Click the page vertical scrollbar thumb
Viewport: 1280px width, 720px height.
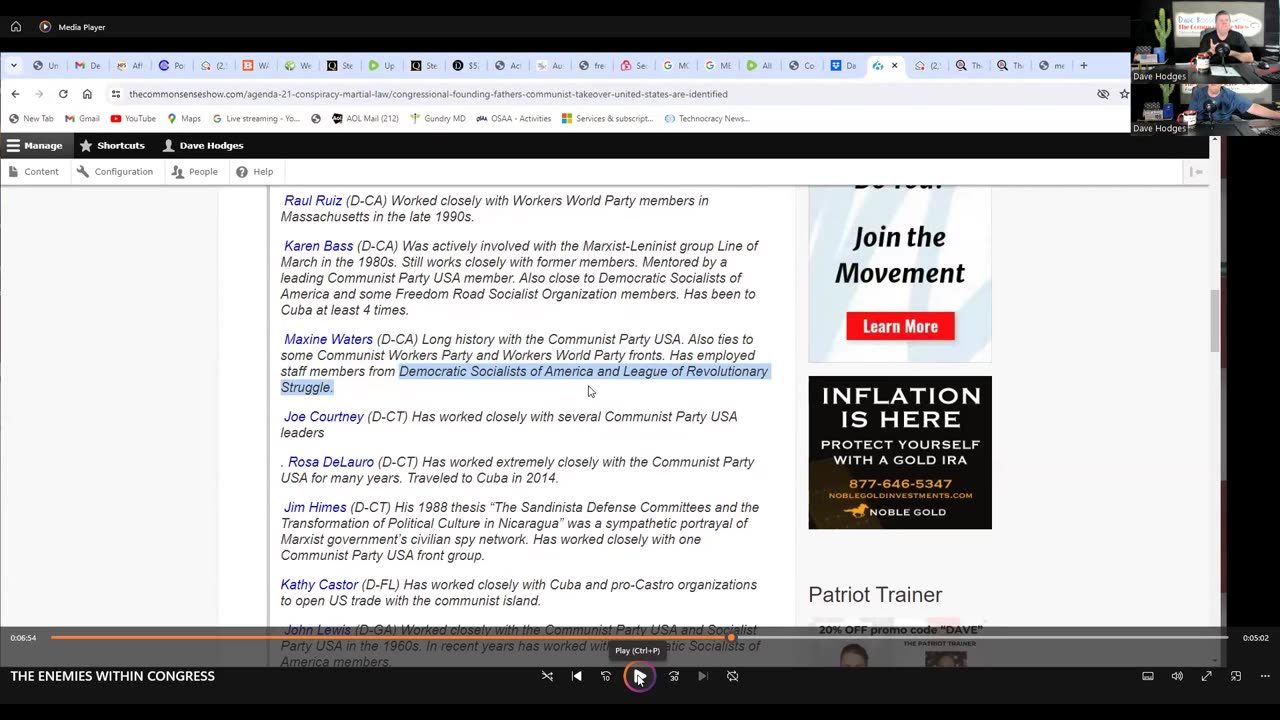coord(1216,320)
